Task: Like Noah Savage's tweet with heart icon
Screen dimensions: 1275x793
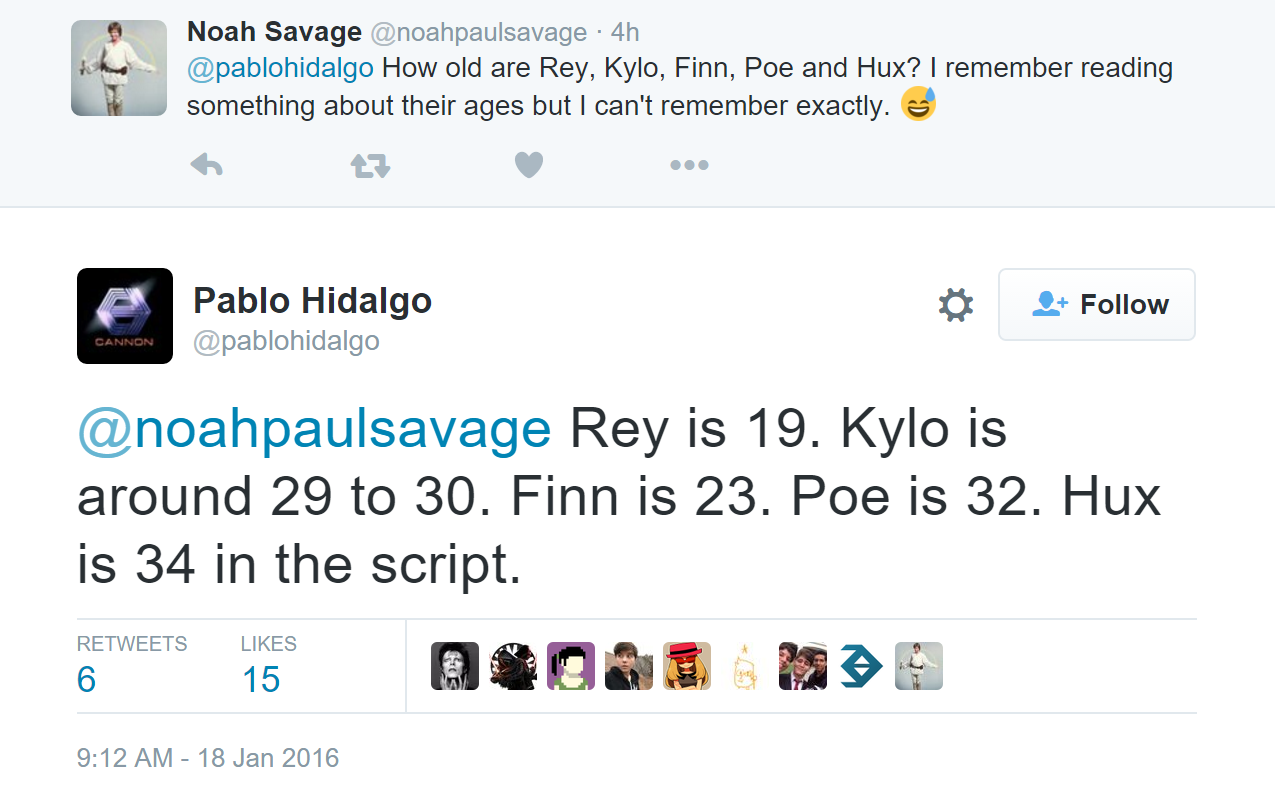Action: pyautogui.click(x=528, y=165)
